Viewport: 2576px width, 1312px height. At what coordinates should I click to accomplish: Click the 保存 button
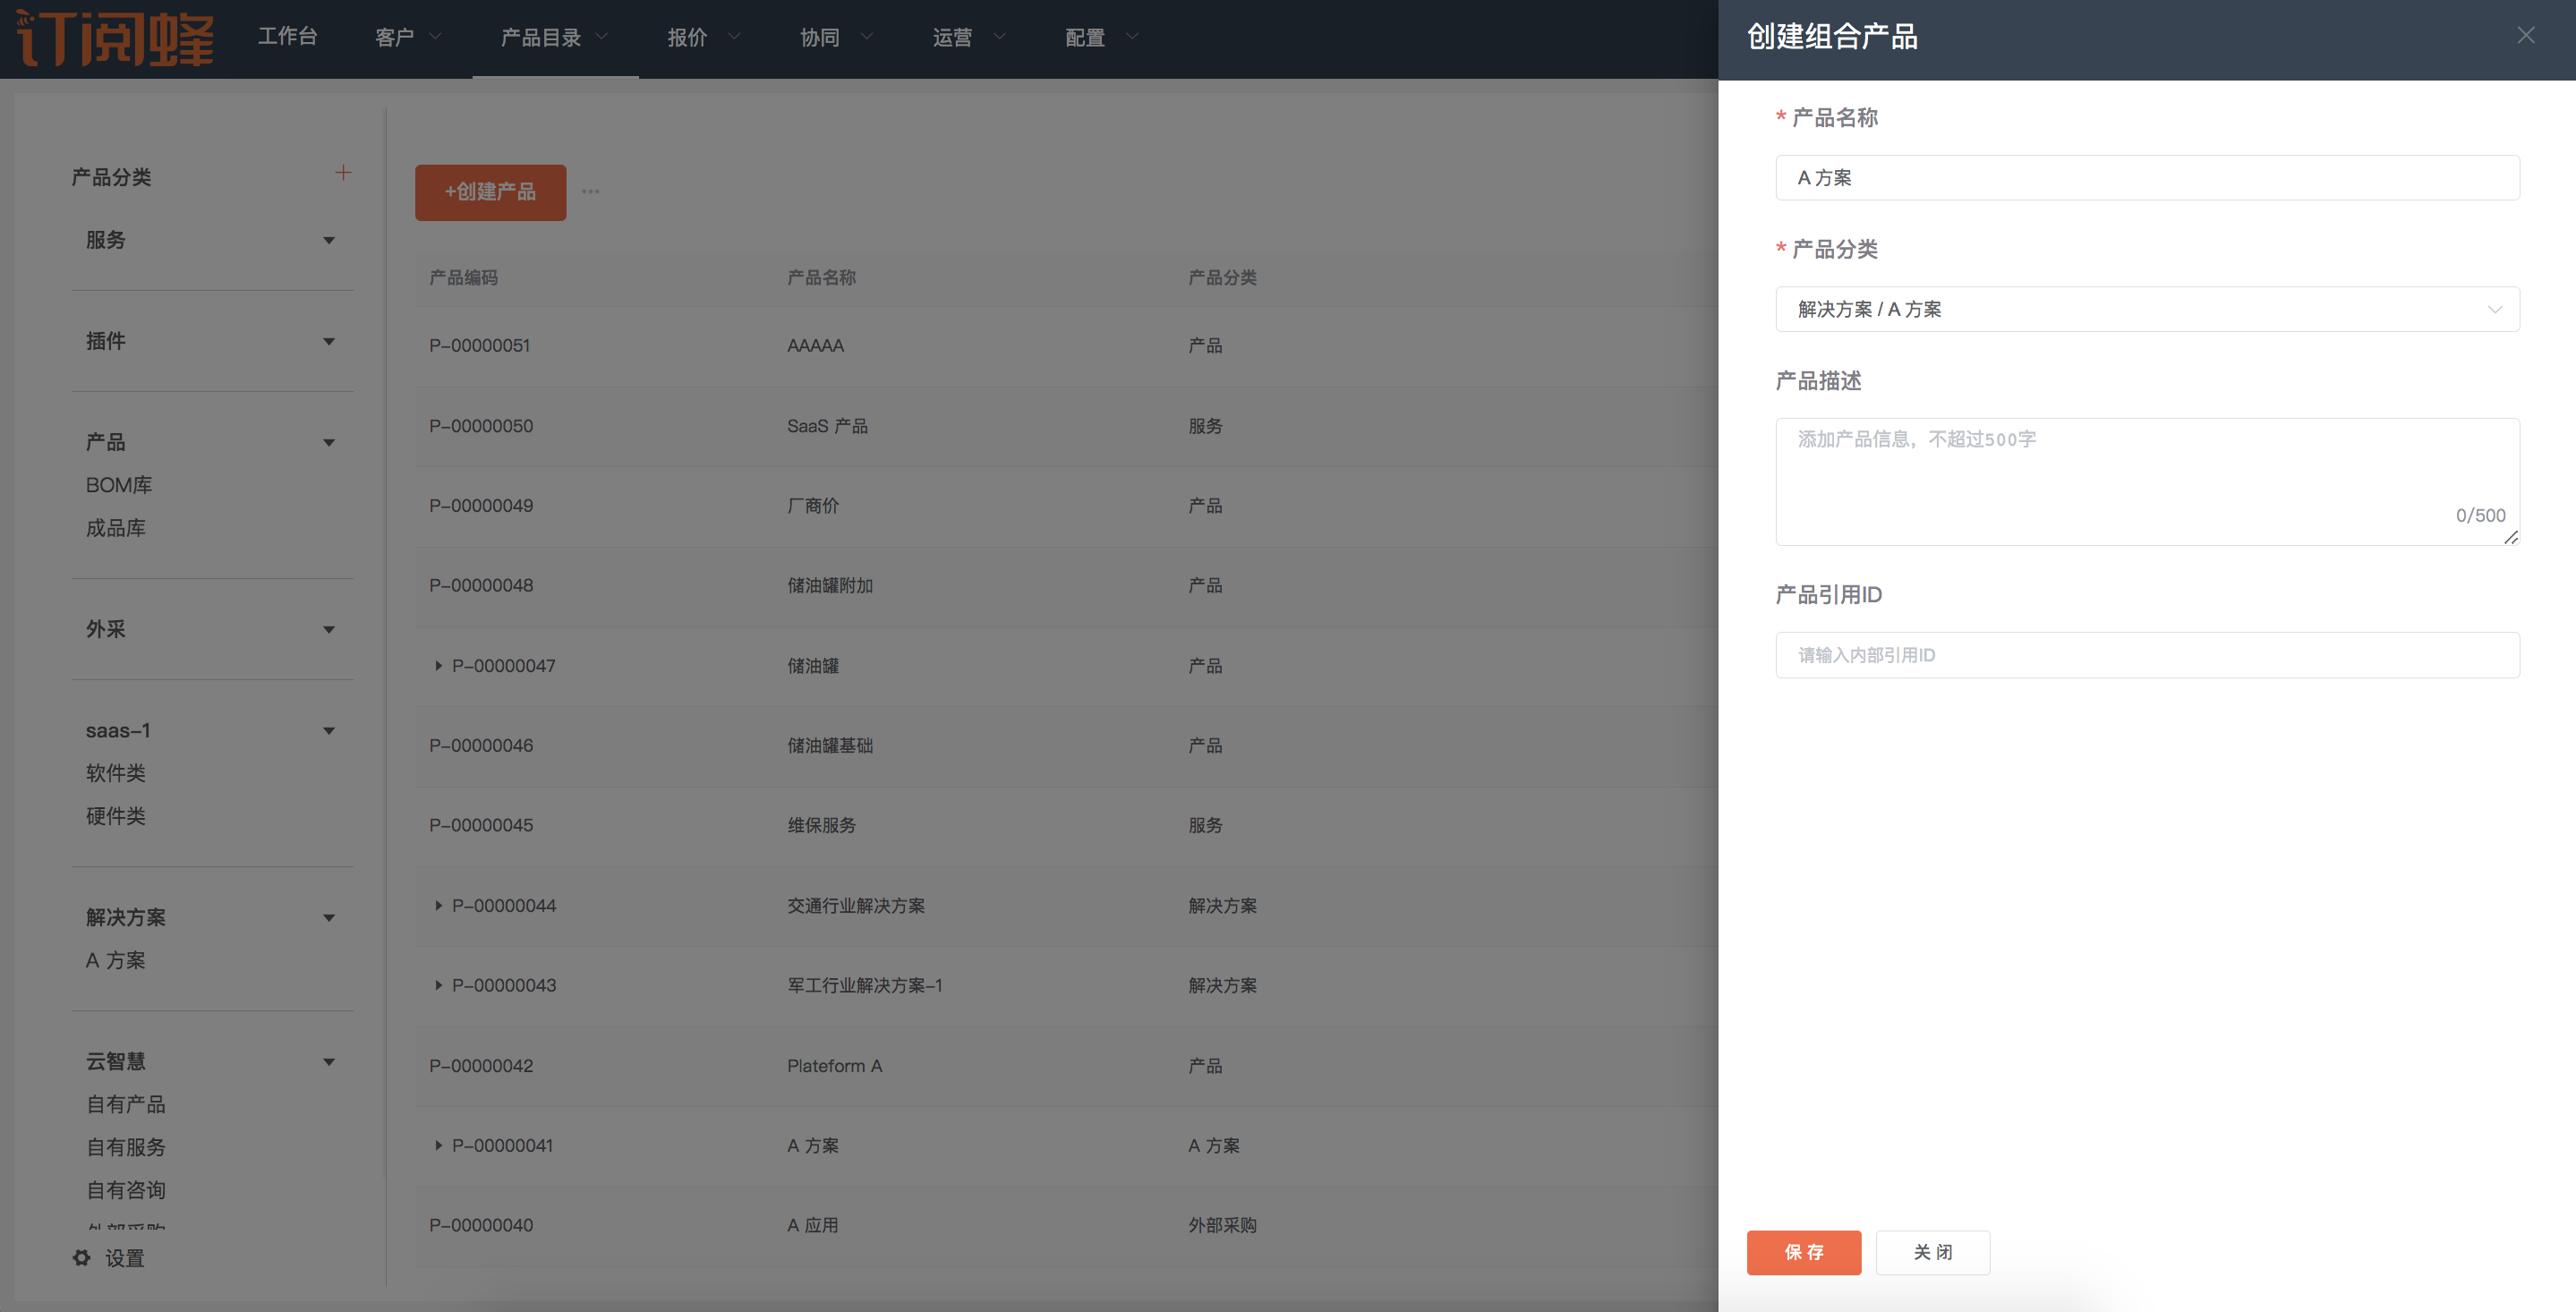coord(1803,1252)
